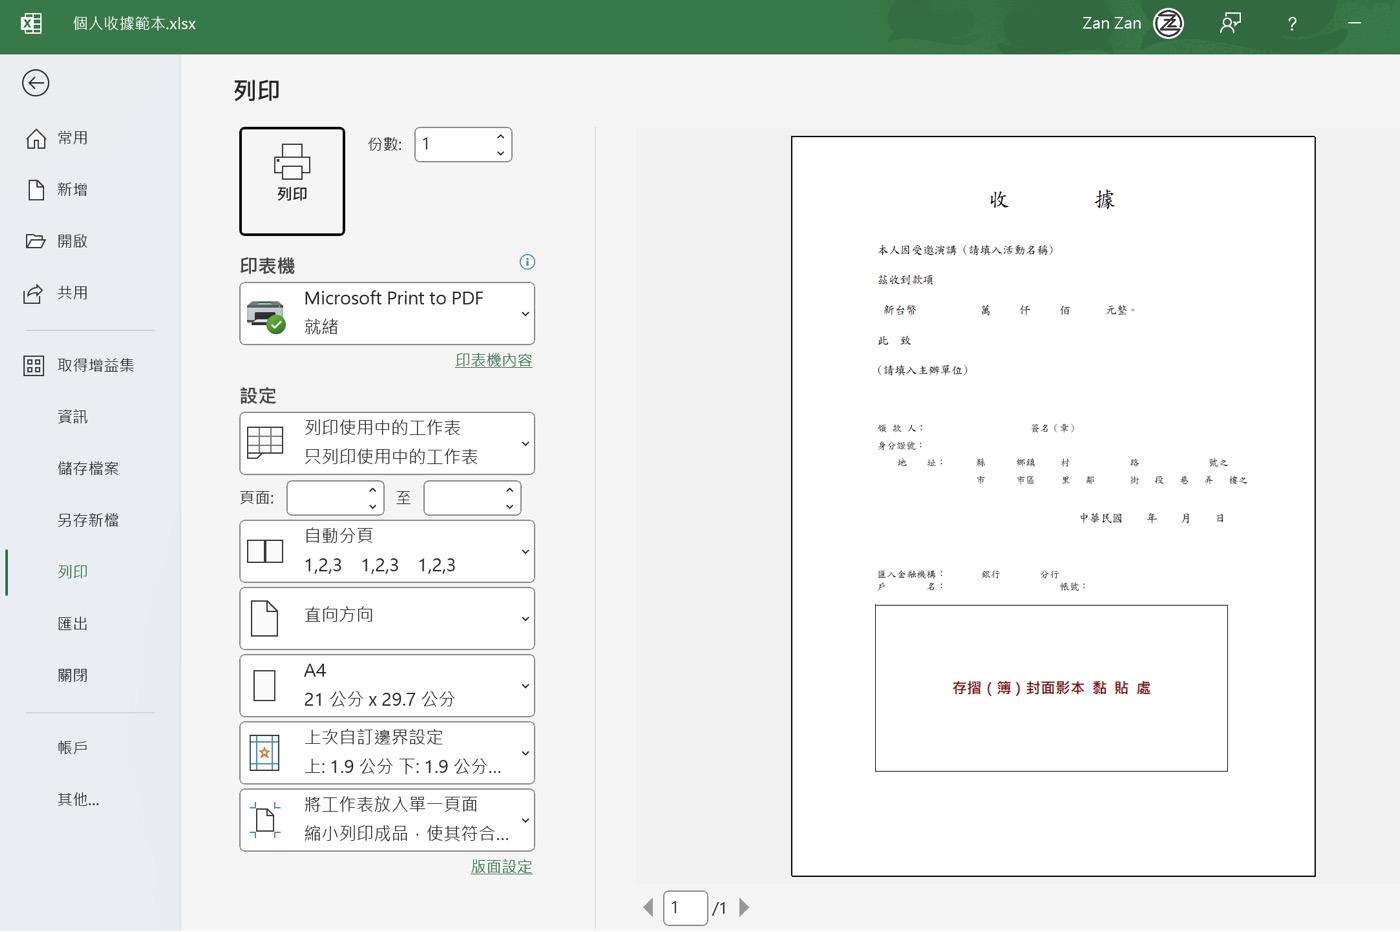Go to previous page with left arrow

[648, 908]
